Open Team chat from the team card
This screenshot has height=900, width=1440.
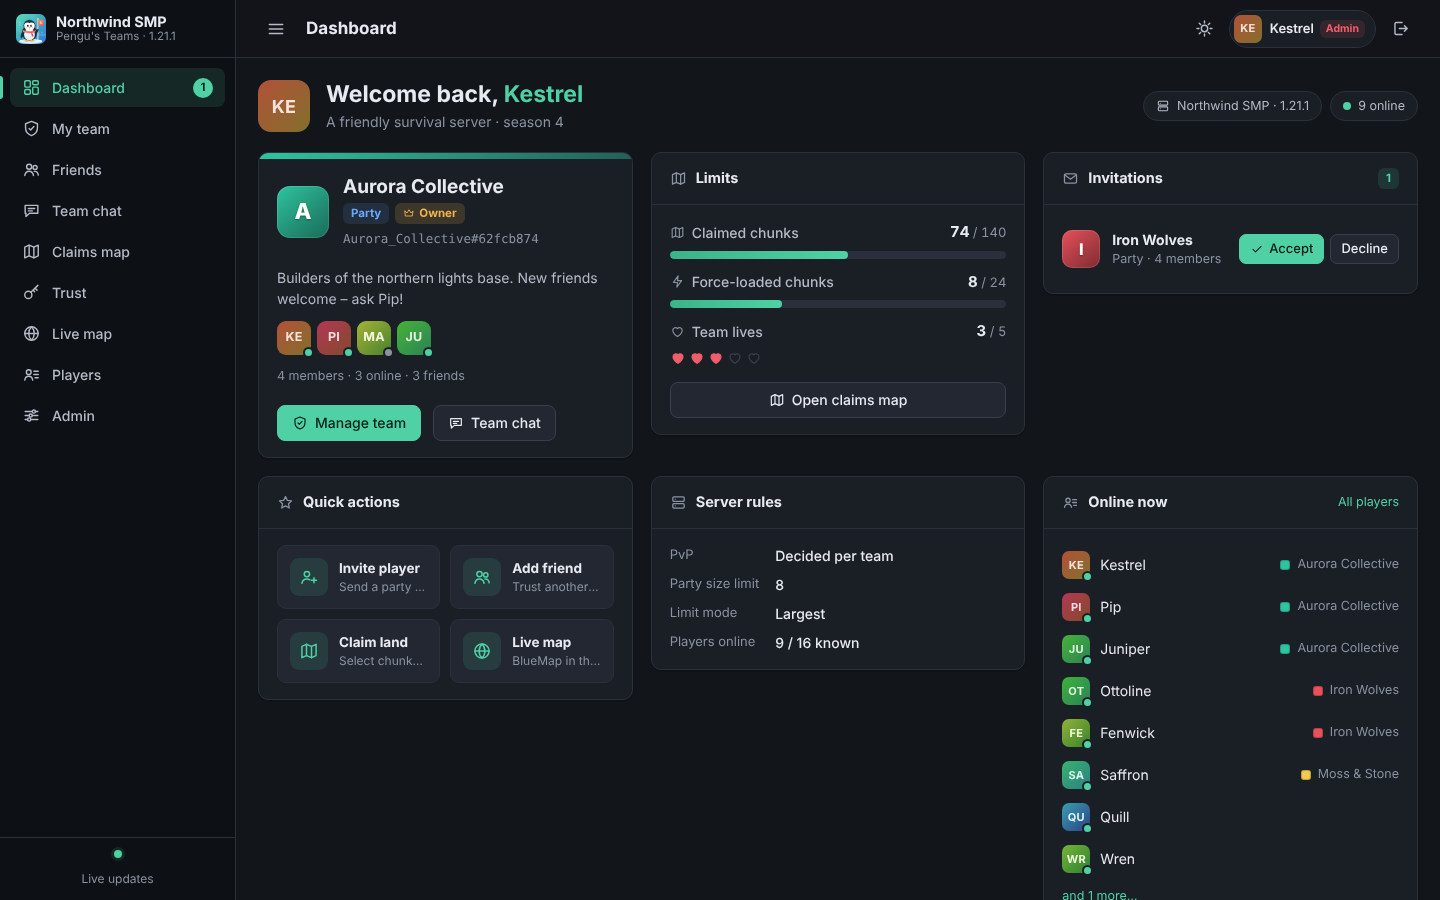coord(494,423)
